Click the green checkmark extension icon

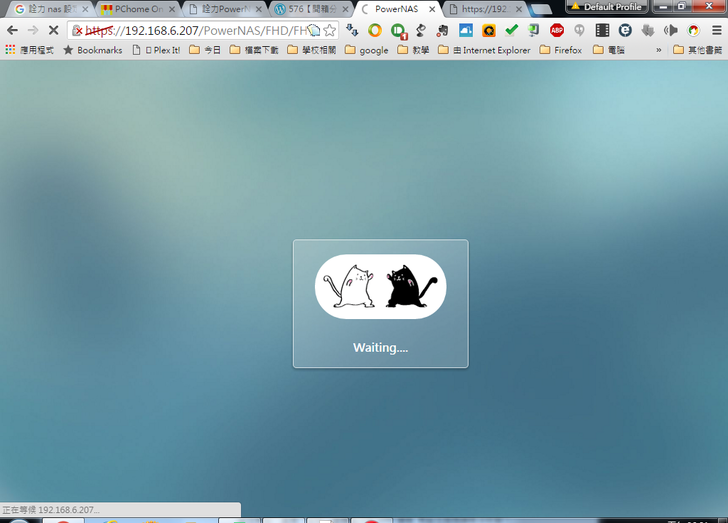[x=512, y=30]
